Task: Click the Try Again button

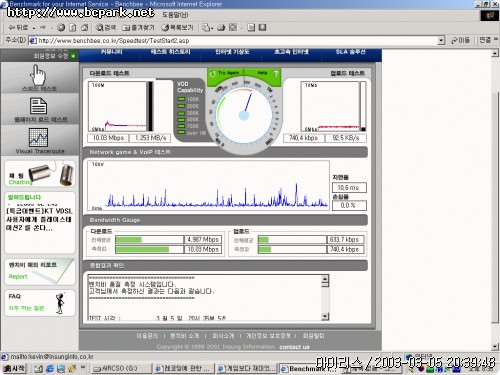Action: (226, 73)
